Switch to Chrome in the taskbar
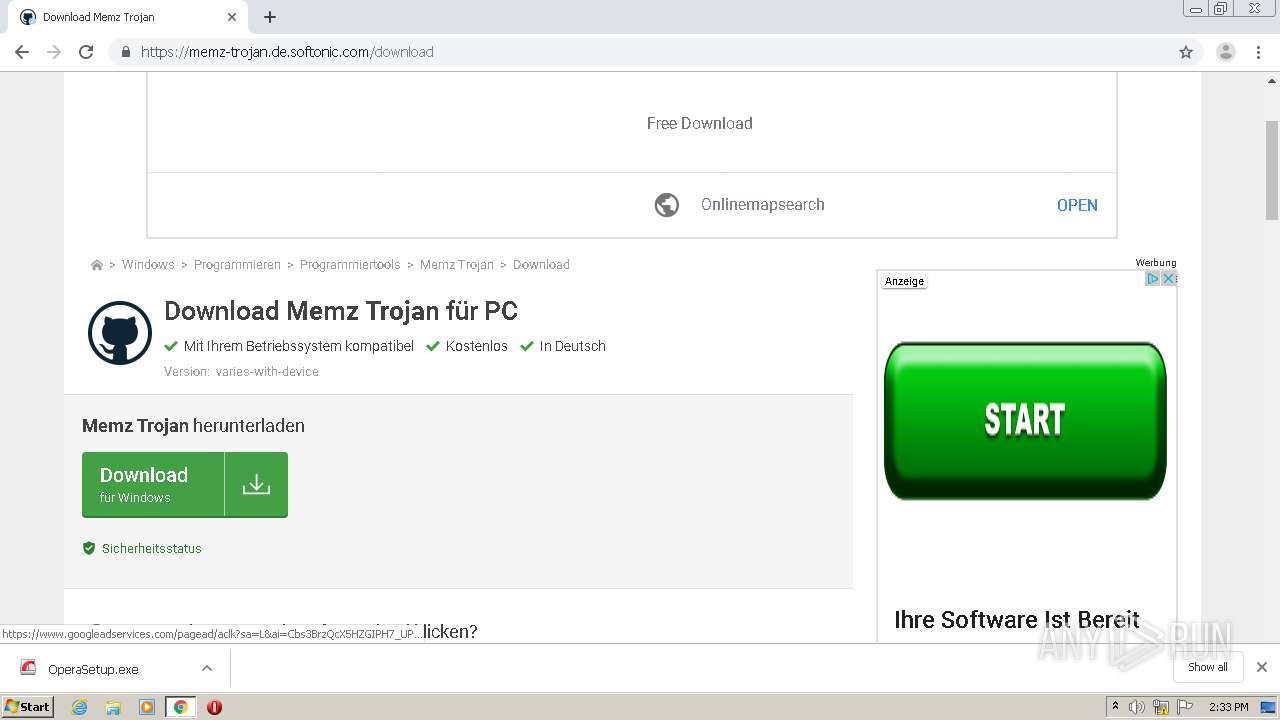 180,707
